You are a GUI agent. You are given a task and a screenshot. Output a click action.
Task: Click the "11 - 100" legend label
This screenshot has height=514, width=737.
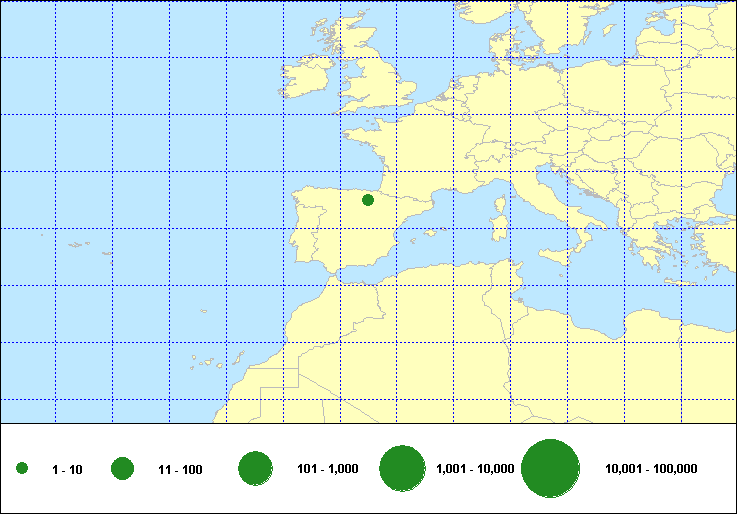pyautogui.click(x=180, y=469)
